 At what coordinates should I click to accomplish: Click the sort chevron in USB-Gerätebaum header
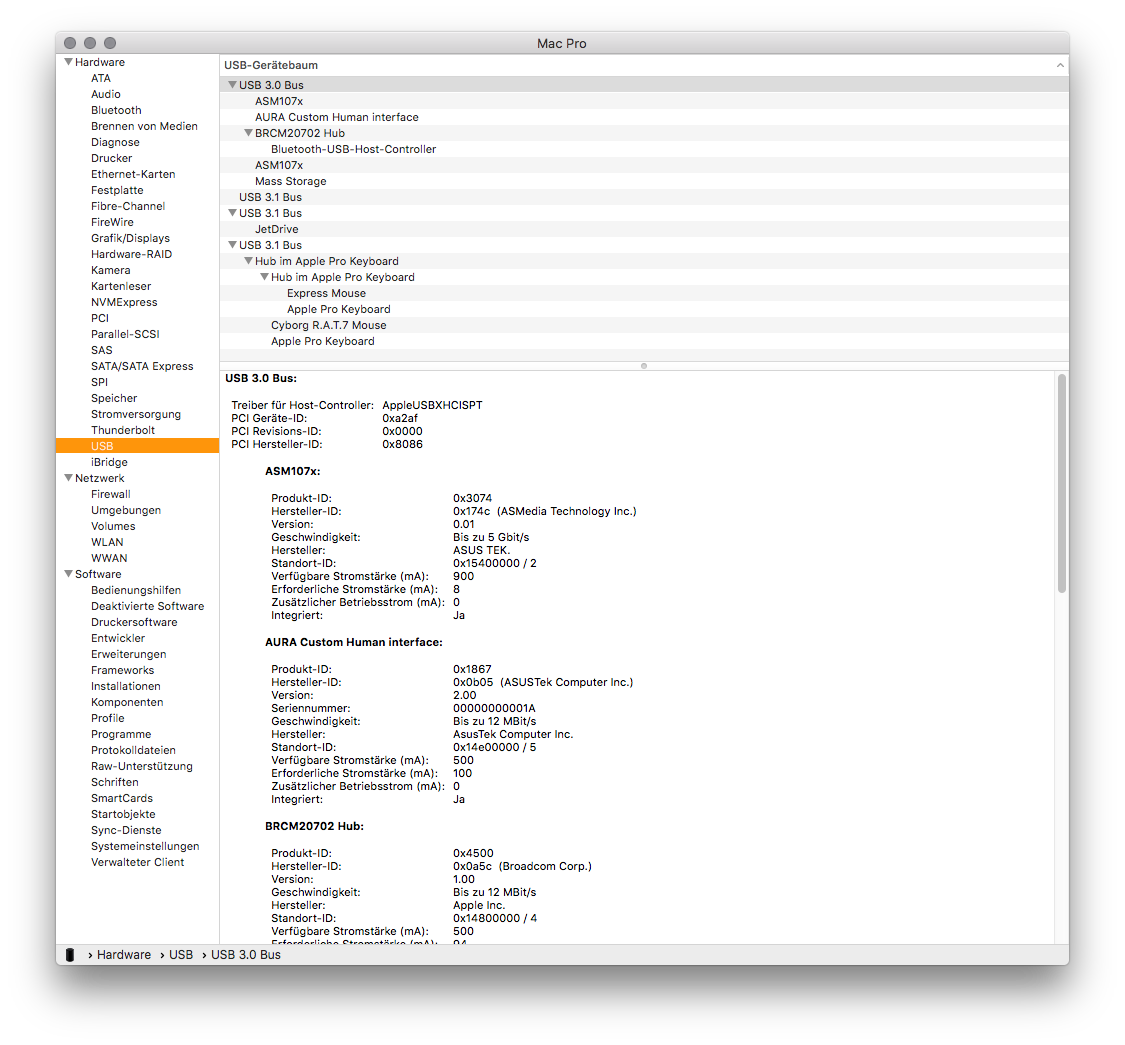click(x=1060, y=65)
